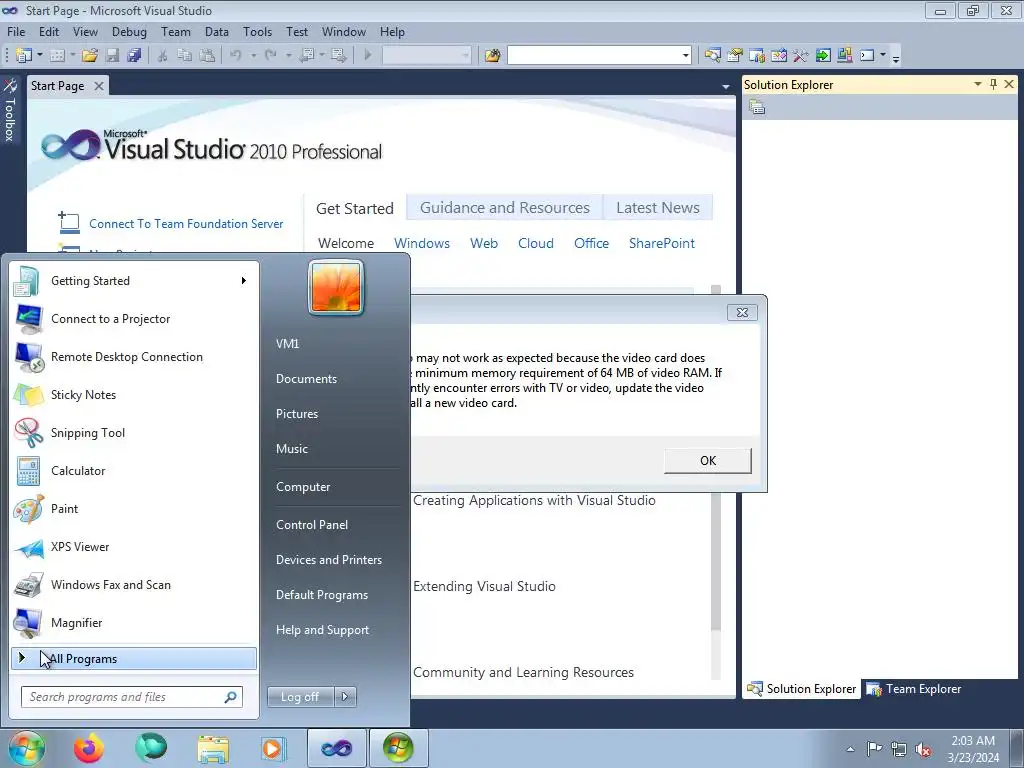Screen dimensions: 1024x768
Task: Click the Windows Start orb on the taskbar
Action: pos(27,748)
